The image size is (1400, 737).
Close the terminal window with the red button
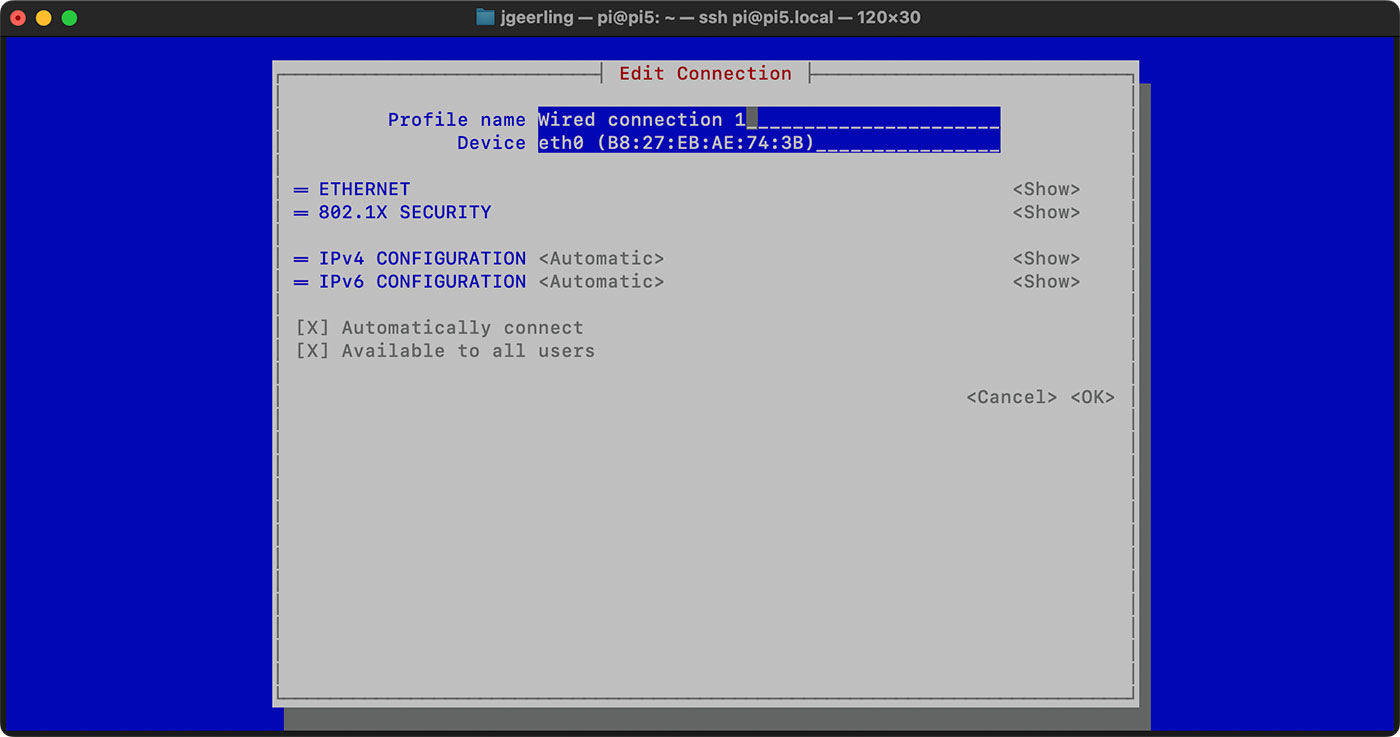coord(18,18)
